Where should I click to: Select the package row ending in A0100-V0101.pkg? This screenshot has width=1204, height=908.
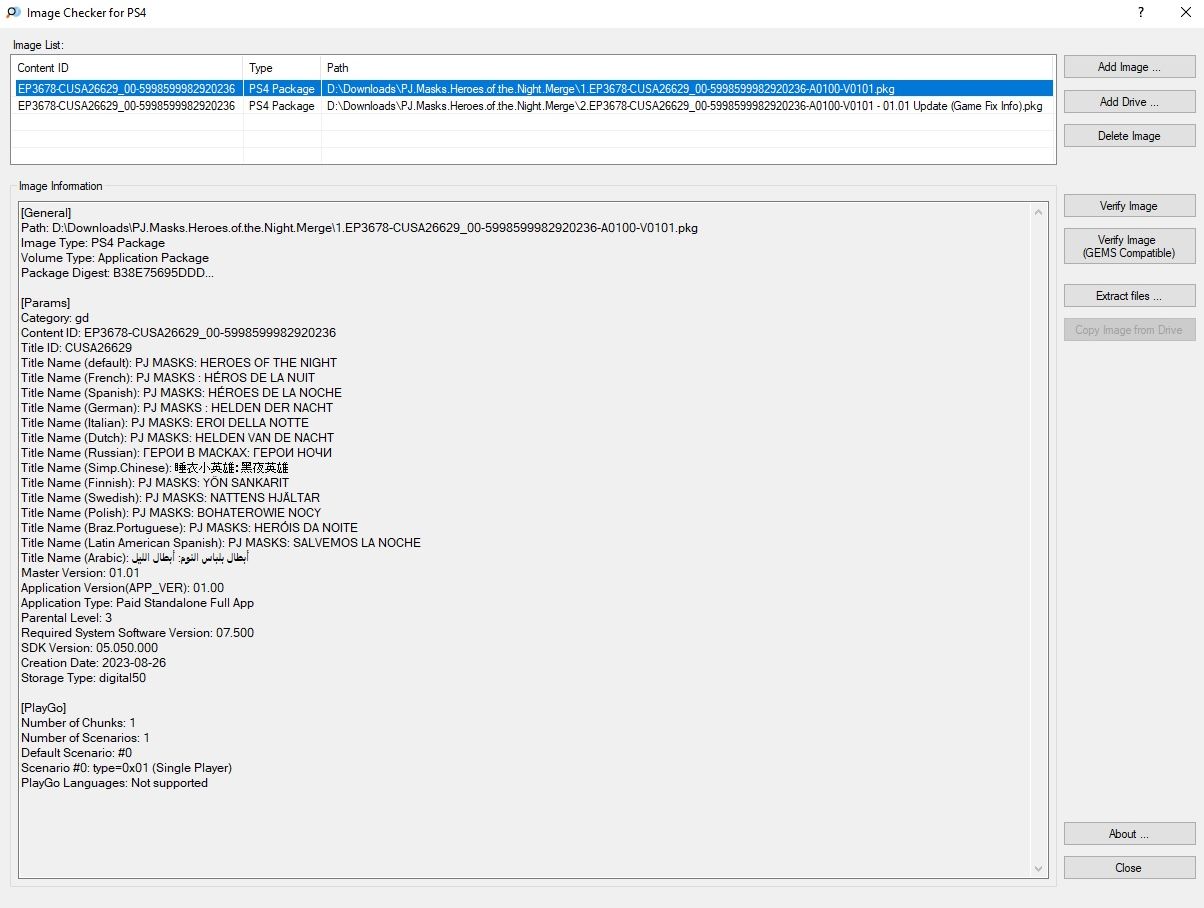point(533,89)
